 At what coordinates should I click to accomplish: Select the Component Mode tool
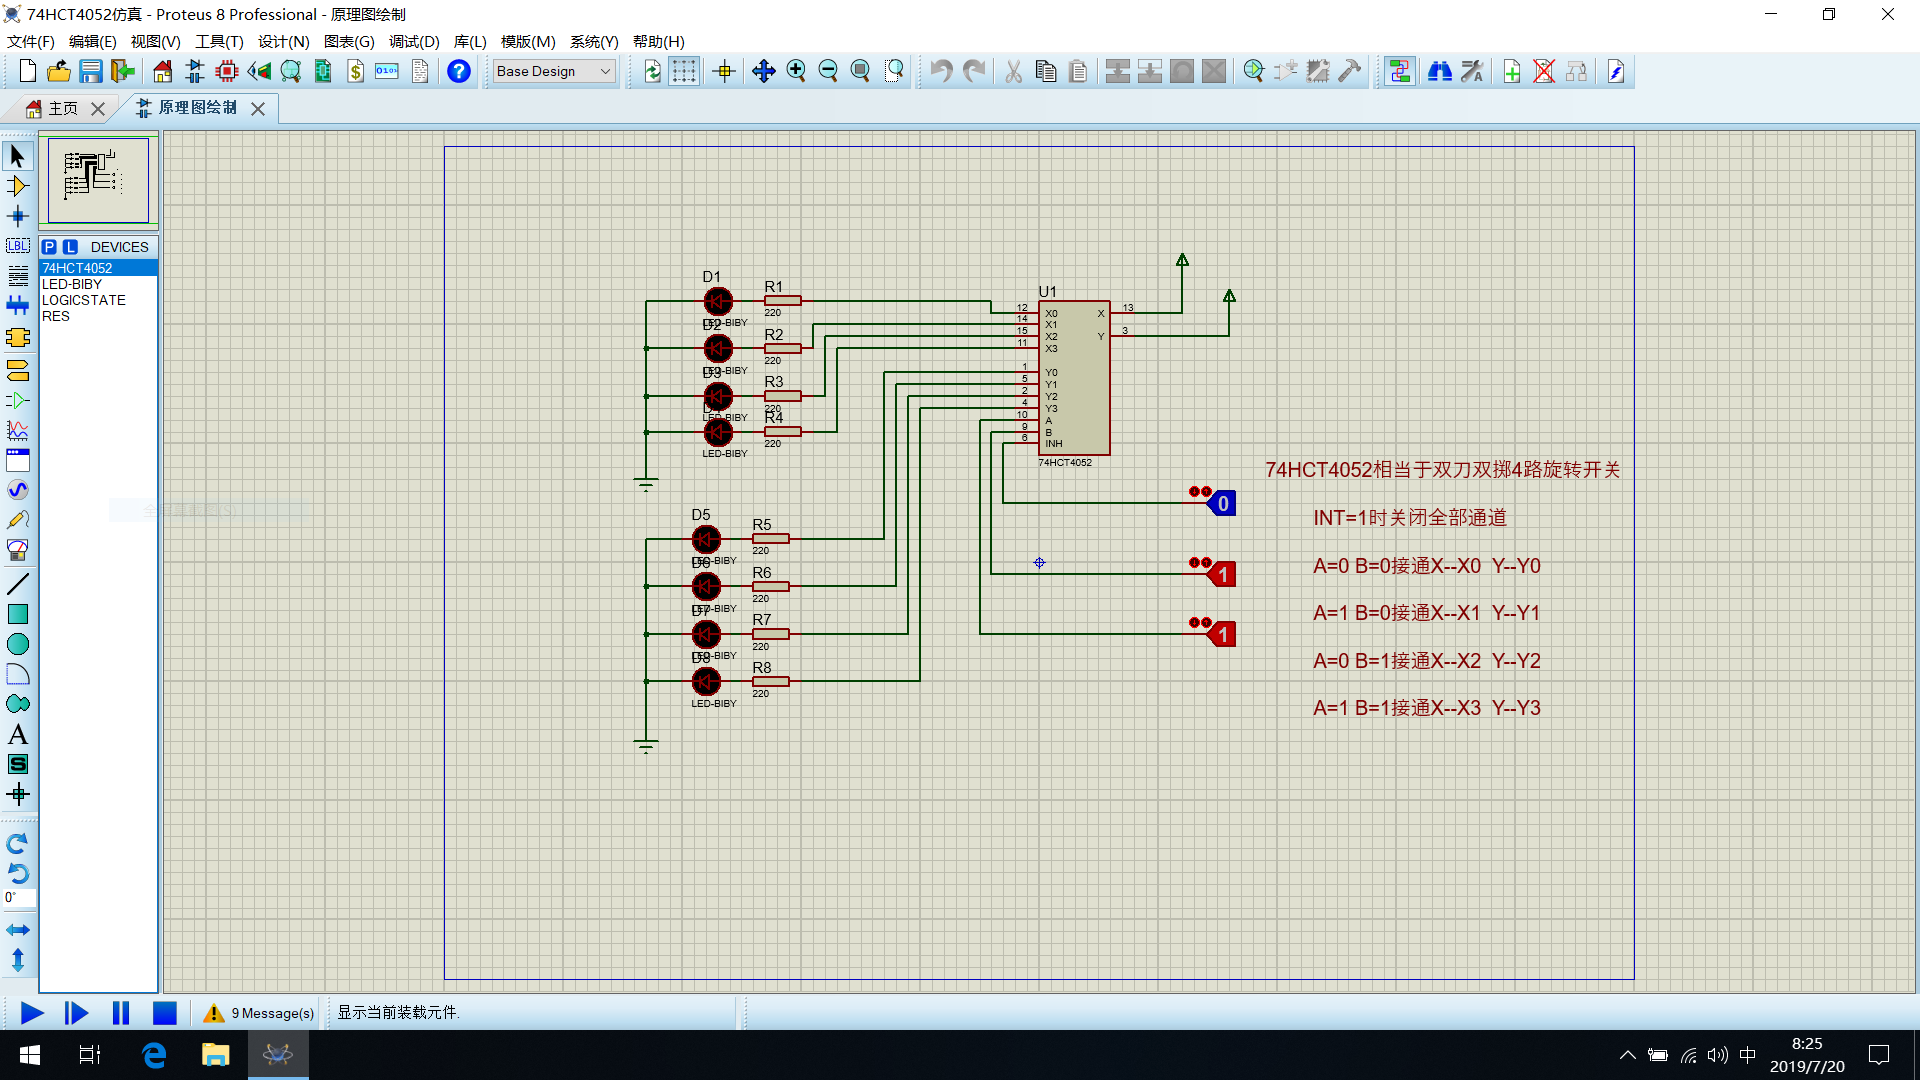(x=18, y=186)
